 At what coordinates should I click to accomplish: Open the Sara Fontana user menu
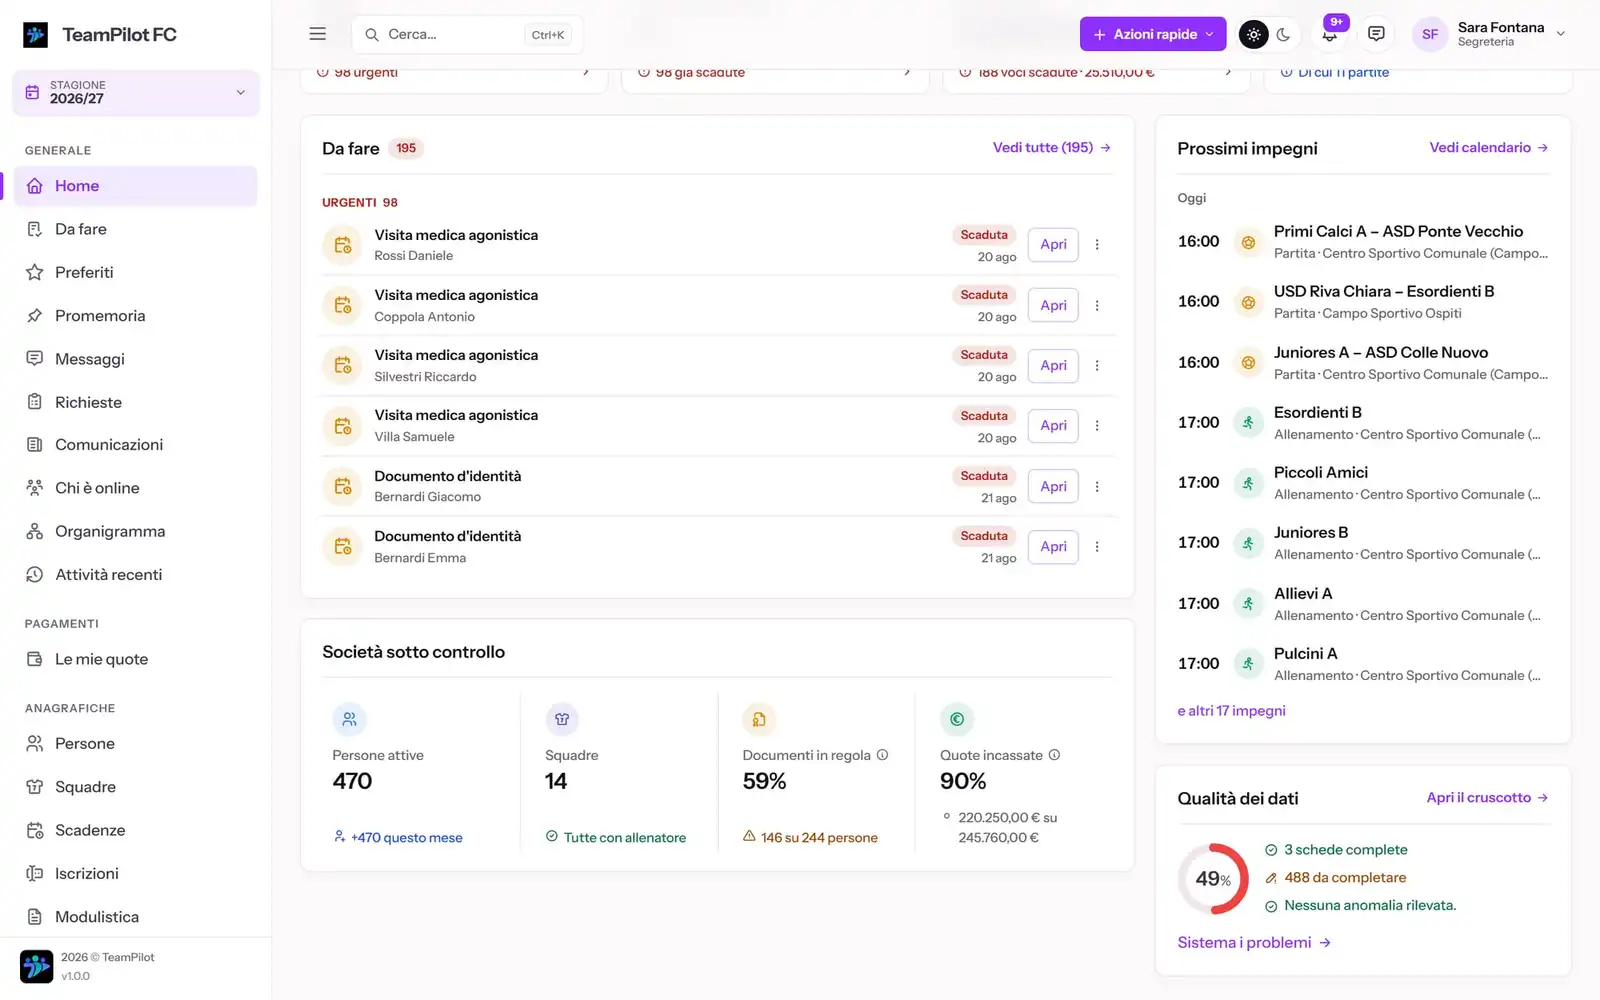[1488, 34]
